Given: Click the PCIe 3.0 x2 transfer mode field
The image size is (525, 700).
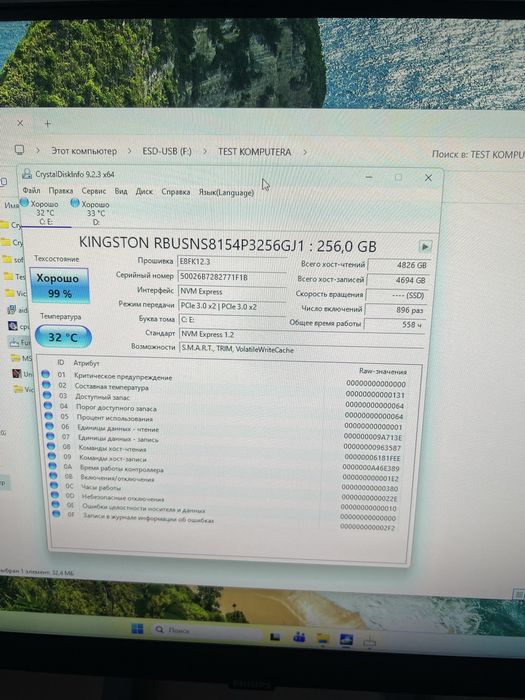Looking at the screenshot, I should (232, 306).
